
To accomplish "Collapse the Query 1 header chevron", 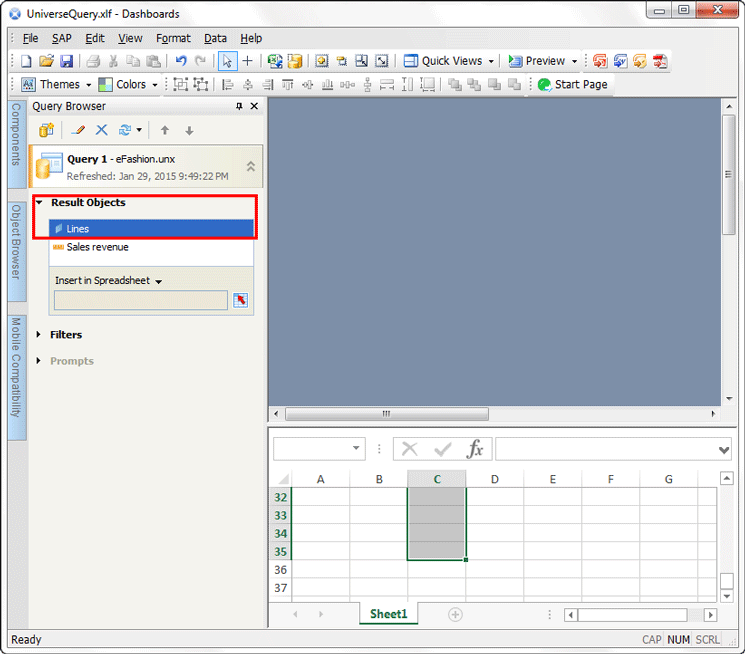I will [x=250, y=167].
